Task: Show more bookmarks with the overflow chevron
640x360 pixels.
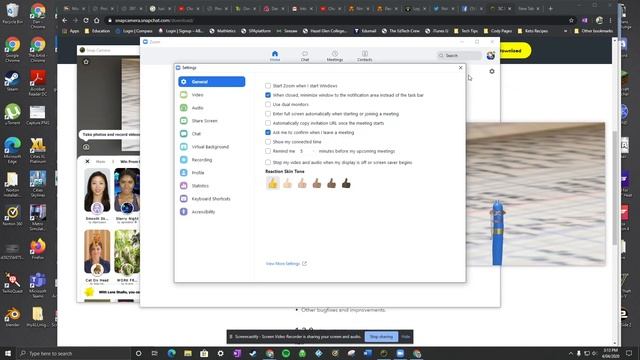Action: coord(565,31)
